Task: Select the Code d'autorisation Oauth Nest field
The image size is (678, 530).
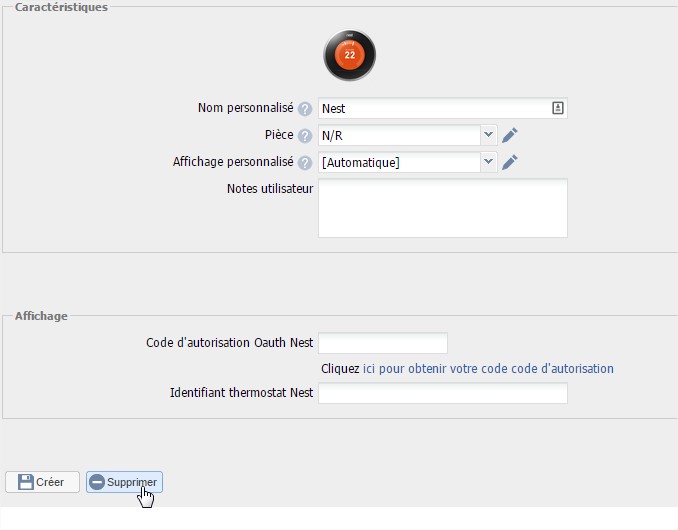Action: pyautogui.click(x=382, y=343)
